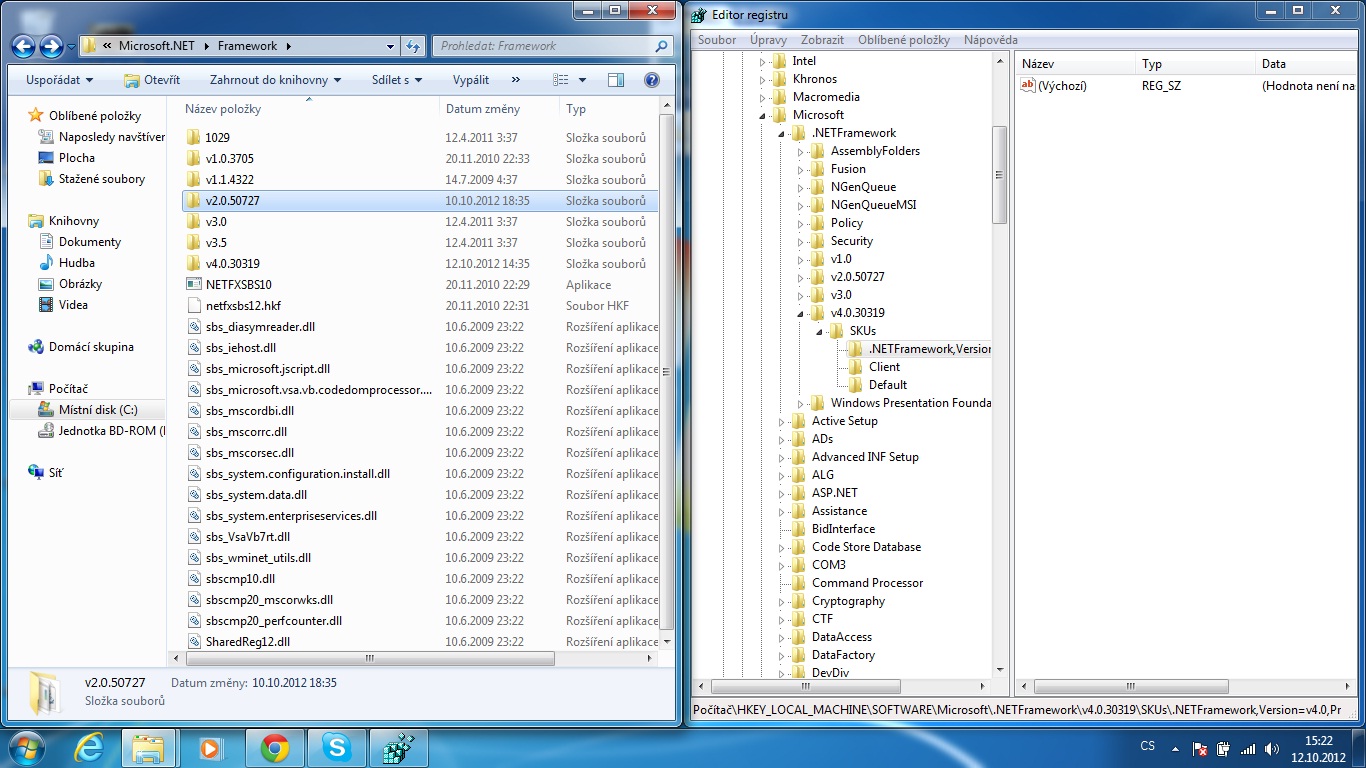Viewport: 1366px width, 768px height.
Task: Expand the AssemblyFolders registry key
Action: pos(800,151)
